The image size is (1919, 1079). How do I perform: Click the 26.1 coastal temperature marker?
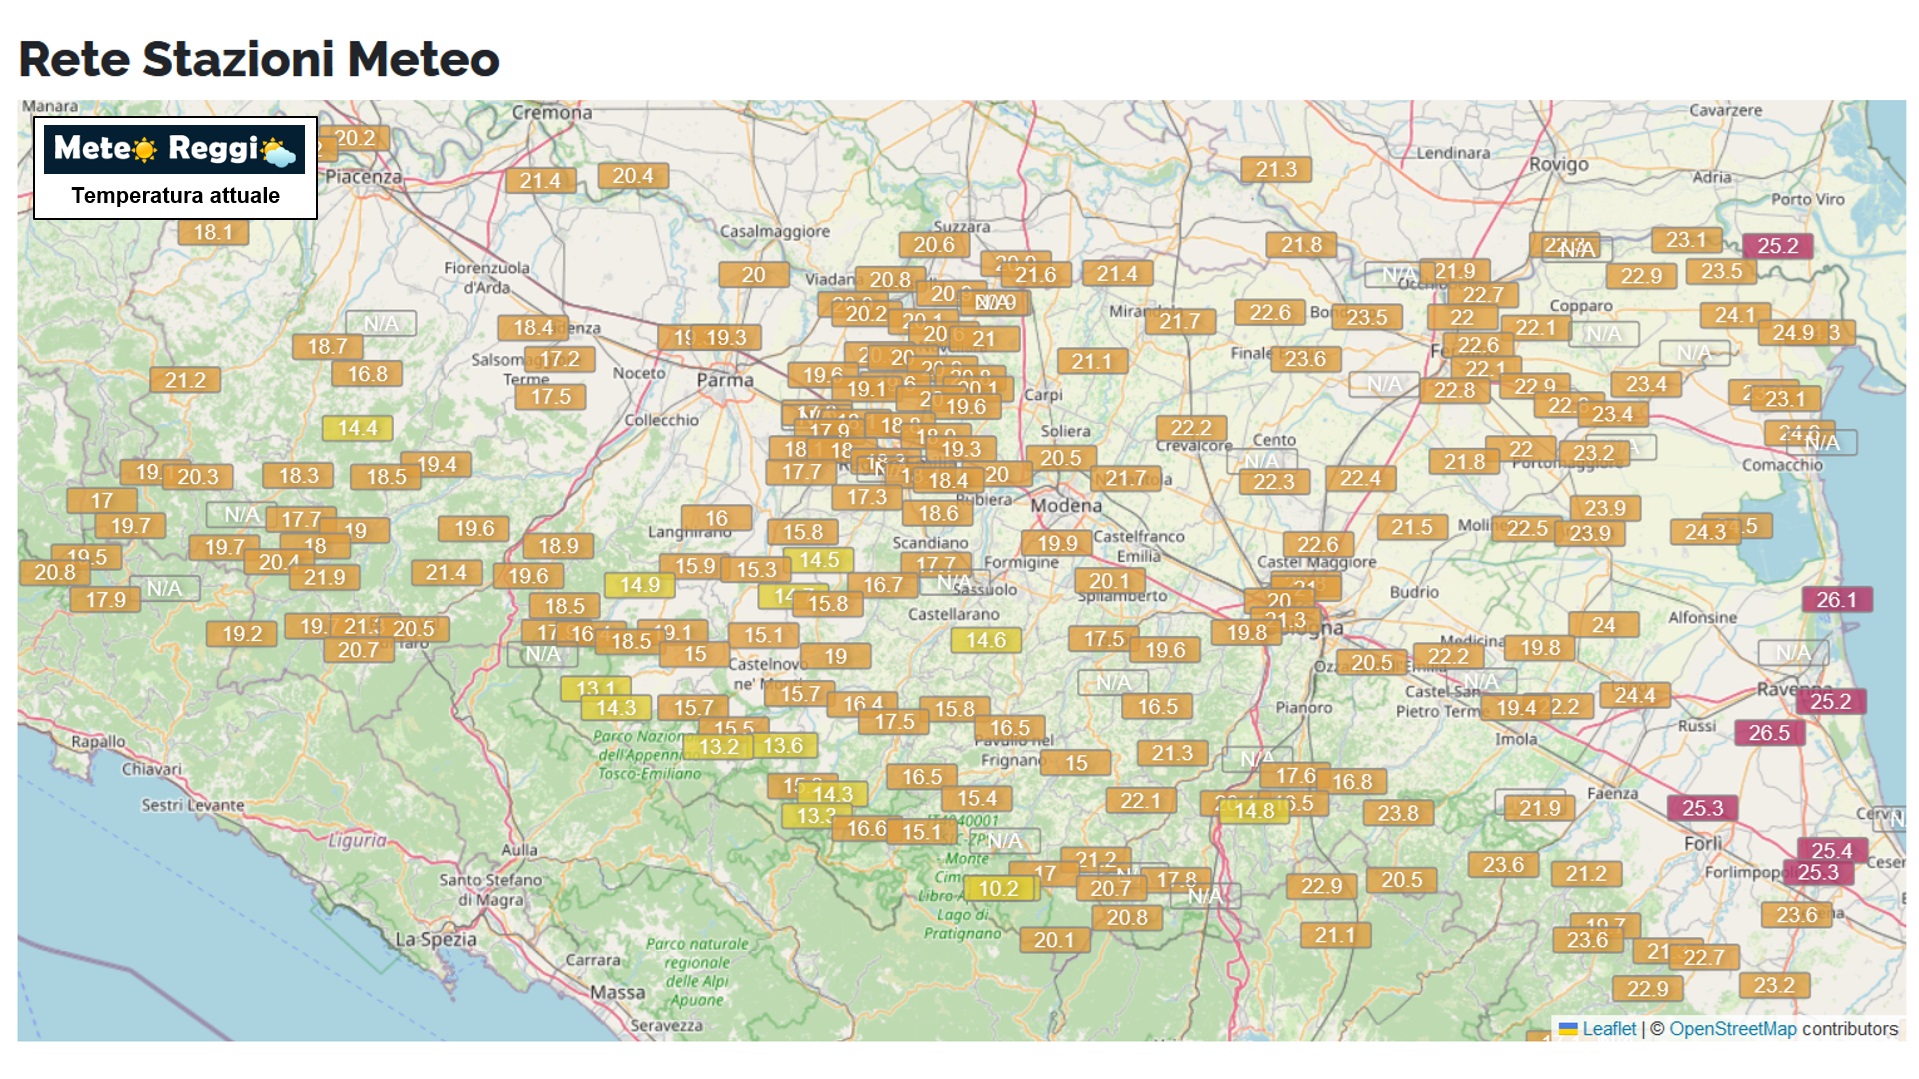[x=1836, y=600]
